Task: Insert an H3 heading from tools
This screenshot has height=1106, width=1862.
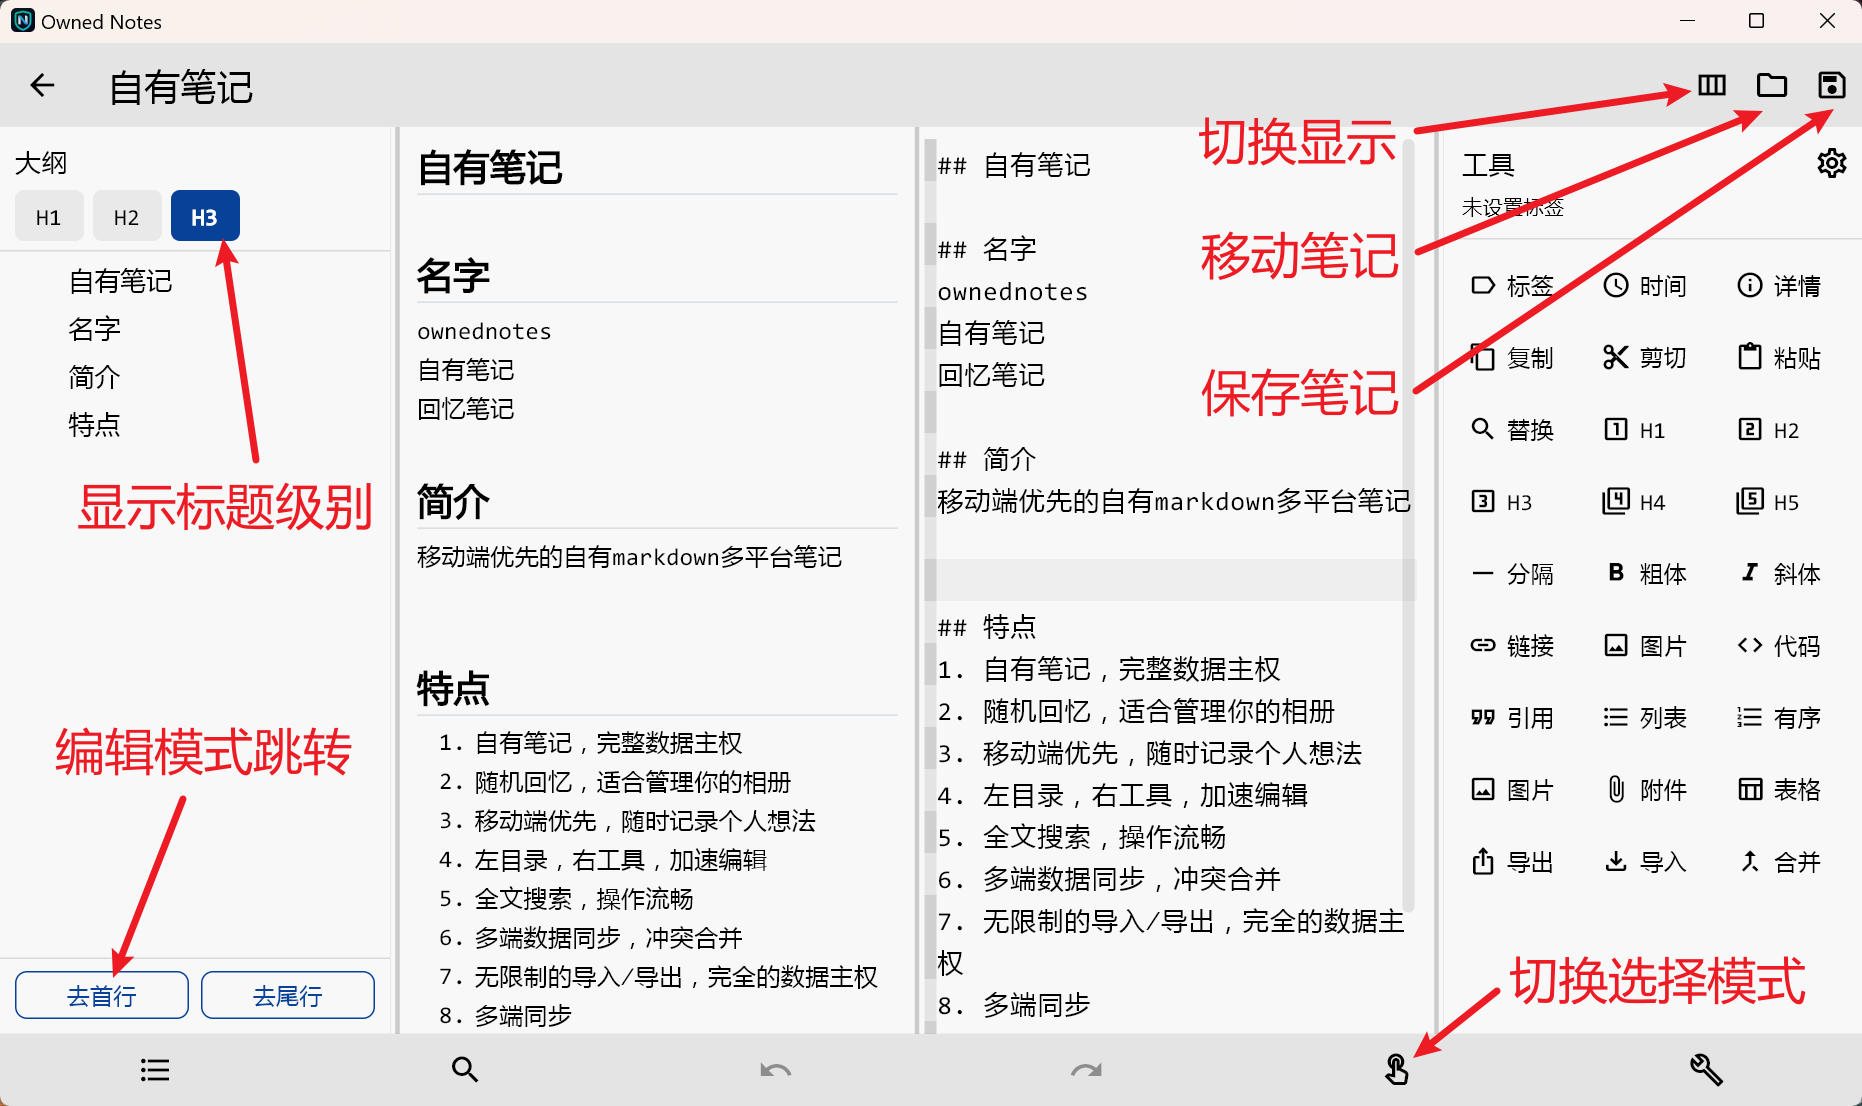Action: [x=1501, y=502]
